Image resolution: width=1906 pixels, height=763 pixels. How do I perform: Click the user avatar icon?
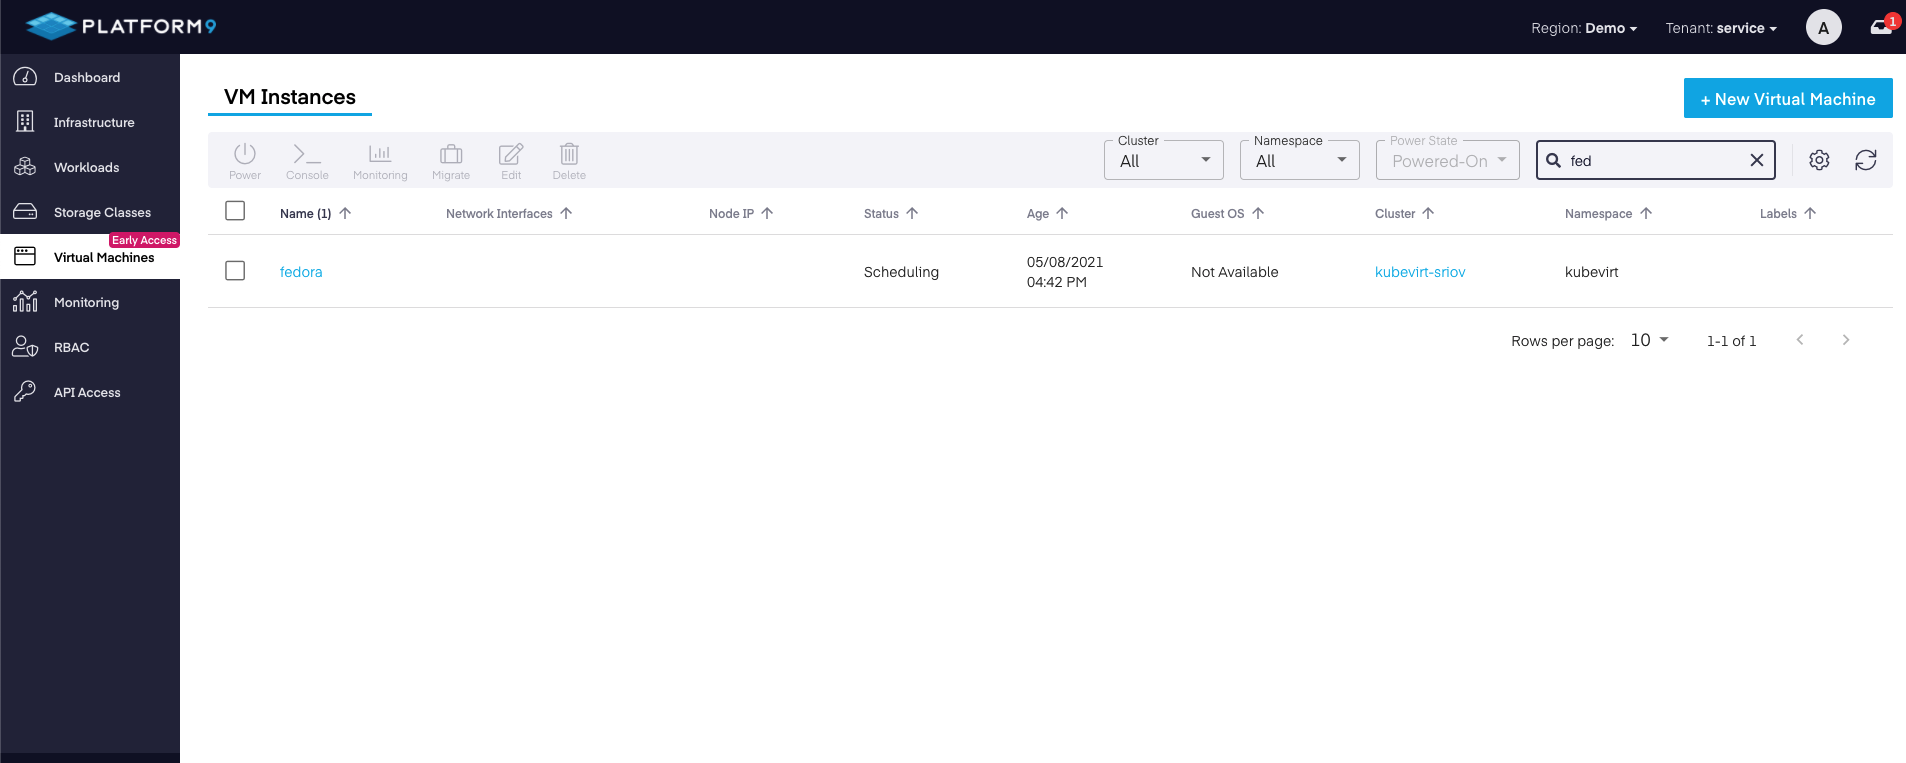pyautogui.click(x=1823, y=27)
